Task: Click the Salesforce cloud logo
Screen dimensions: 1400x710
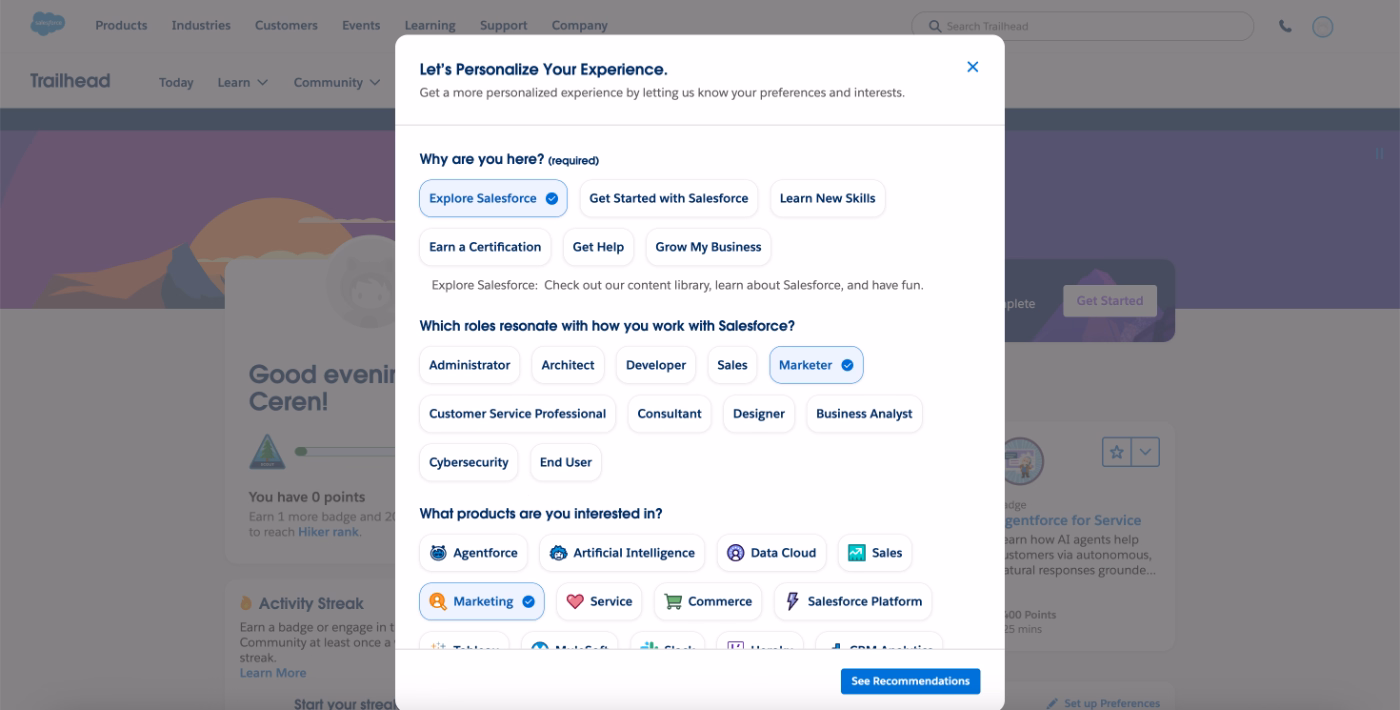Action: tap(46, 24)
